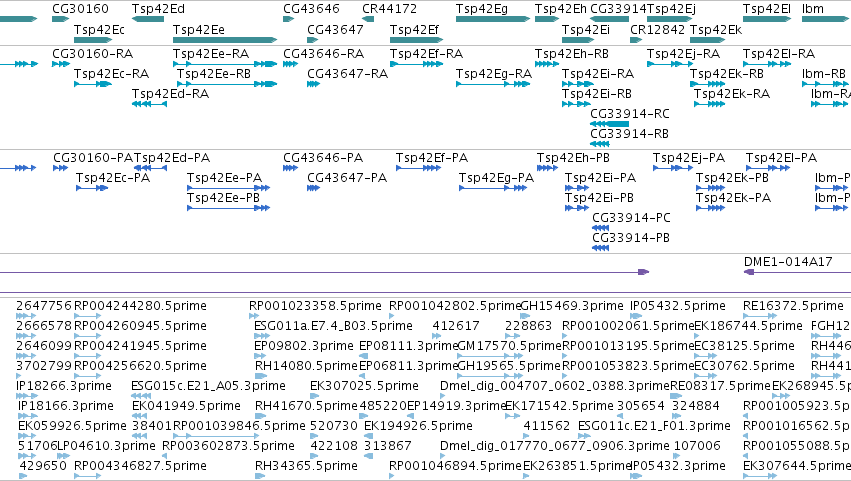
Task: Select the Tsp42Ee gene bar
Action: 225,40
